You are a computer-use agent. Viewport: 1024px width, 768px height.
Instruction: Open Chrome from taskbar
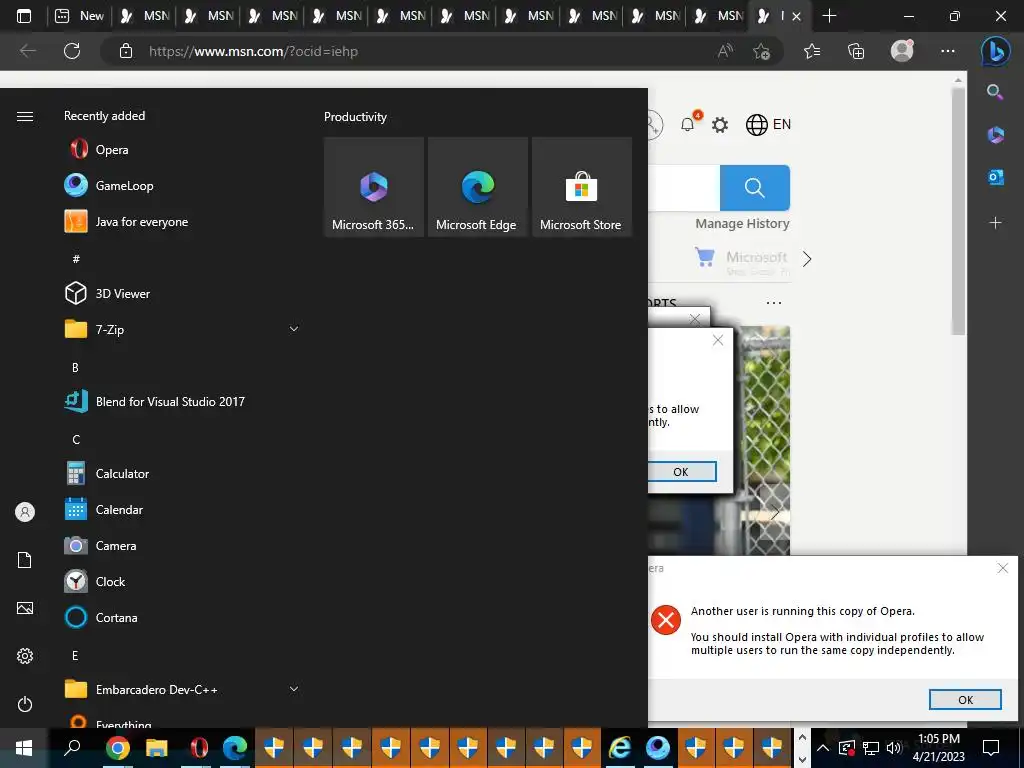coord(118,748)
